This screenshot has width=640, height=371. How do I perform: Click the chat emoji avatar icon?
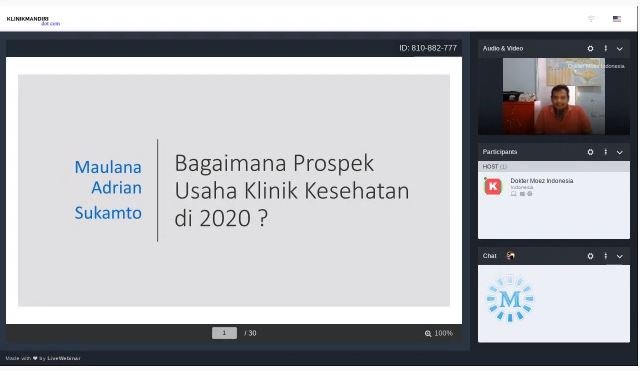coord(510,256)
